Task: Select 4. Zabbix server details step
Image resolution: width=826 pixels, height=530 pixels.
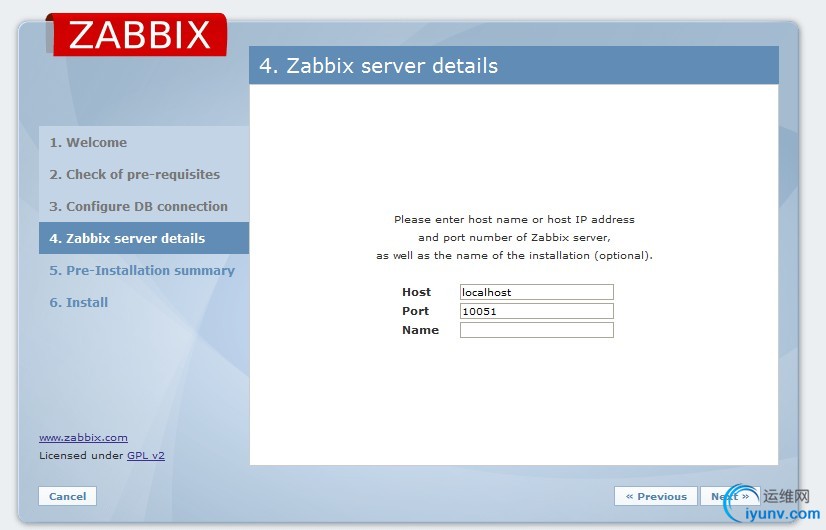Action: pyautogui.click(x=144, y=238)
